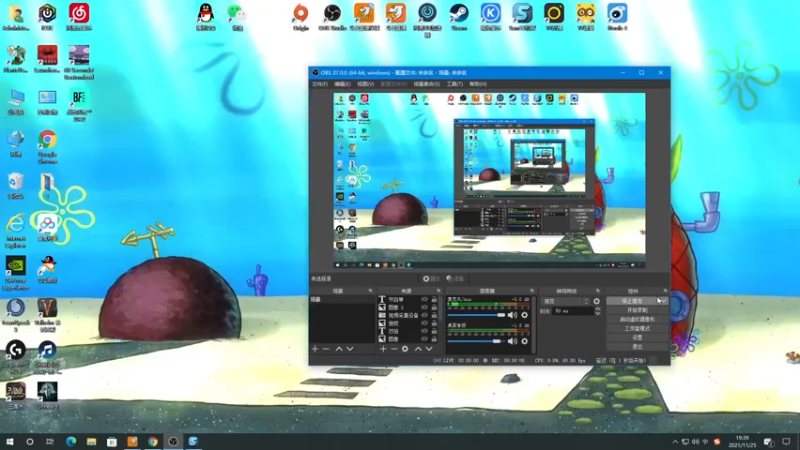This screenshot has height=450, width=800.
Task: Move source up with arrow icon
Action: point(418,349)
